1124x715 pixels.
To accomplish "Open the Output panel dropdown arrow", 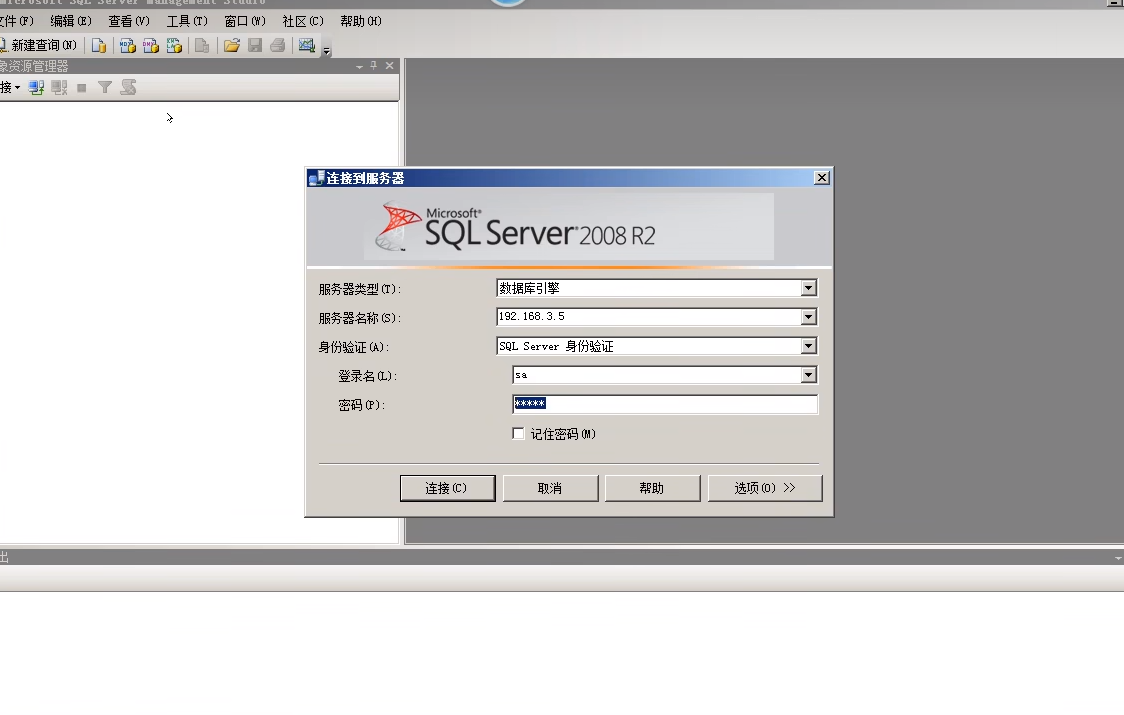I will coord(1118,557).
